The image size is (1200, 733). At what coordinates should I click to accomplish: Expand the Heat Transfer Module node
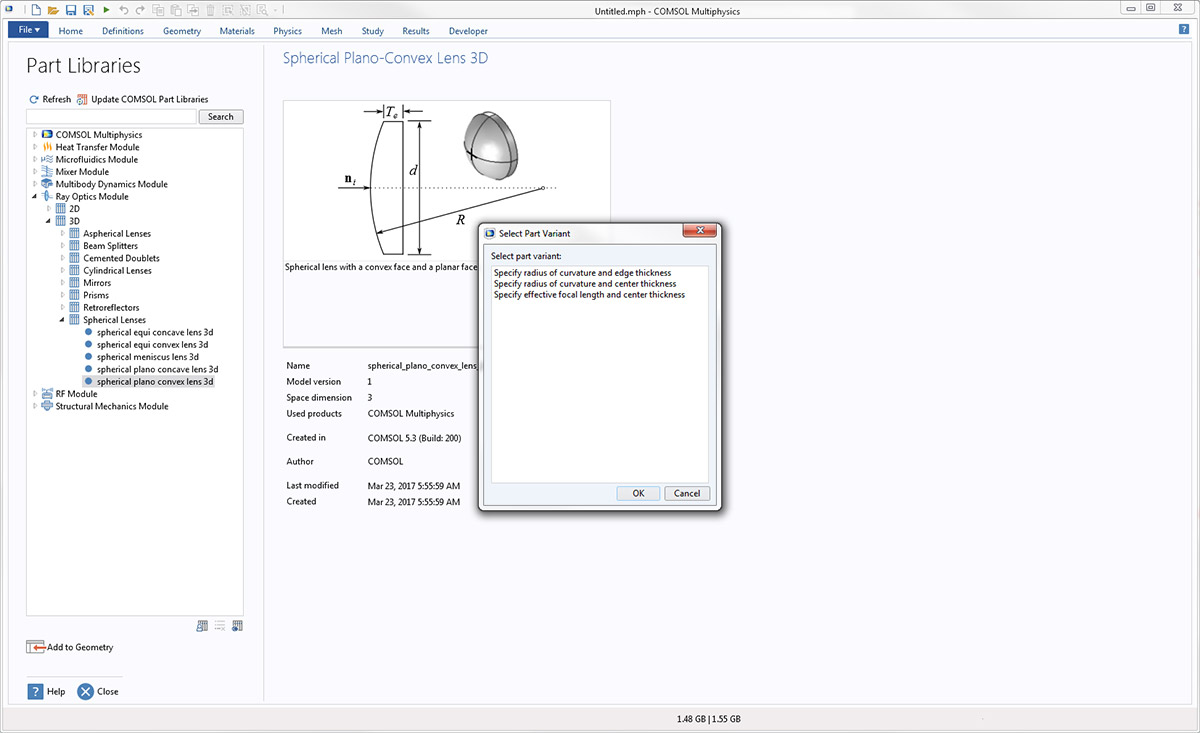[35, 147]
